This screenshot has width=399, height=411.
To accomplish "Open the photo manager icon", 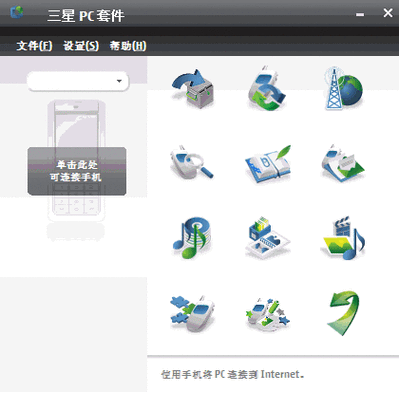I will pos(268,237).
